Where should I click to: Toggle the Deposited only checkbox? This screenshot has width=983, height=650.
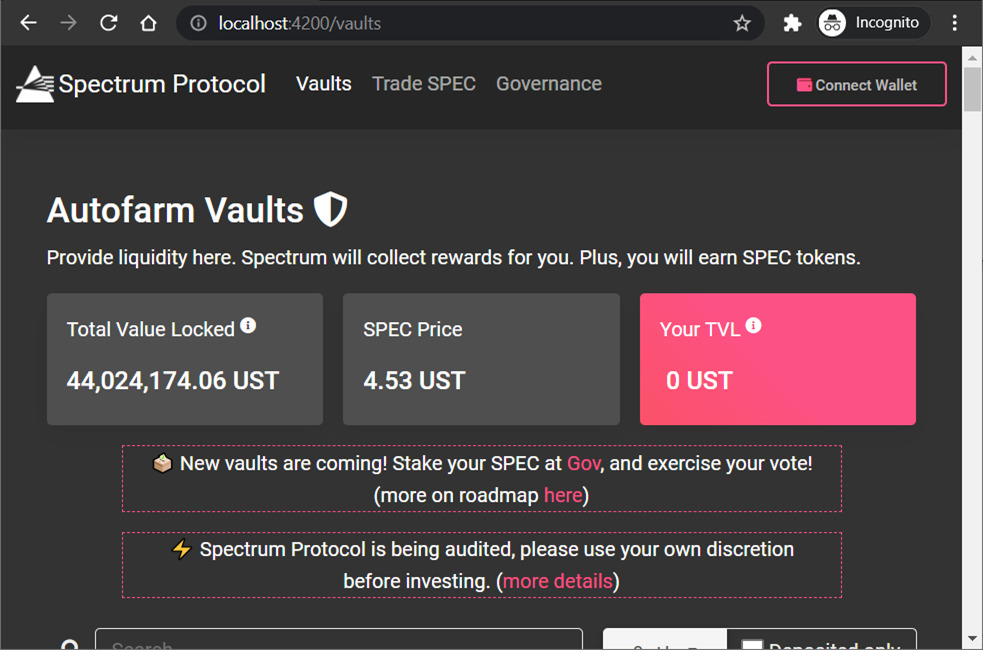click(752, 644)
